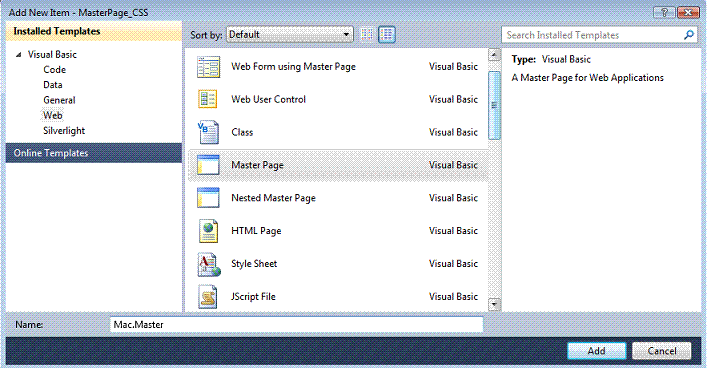The height and width of the screenshot is (368, 707).
Task: Select the Style Sheet label
Action: click(x=254, y=264)
